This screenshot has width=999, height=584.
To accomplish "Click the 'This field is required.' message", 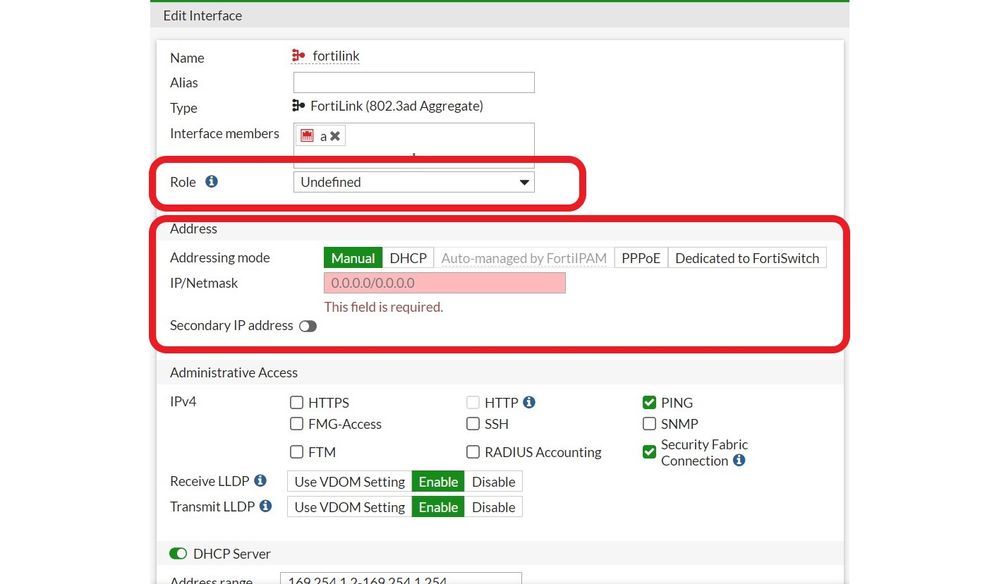I will pyautogui.click(x=384, y=307).
